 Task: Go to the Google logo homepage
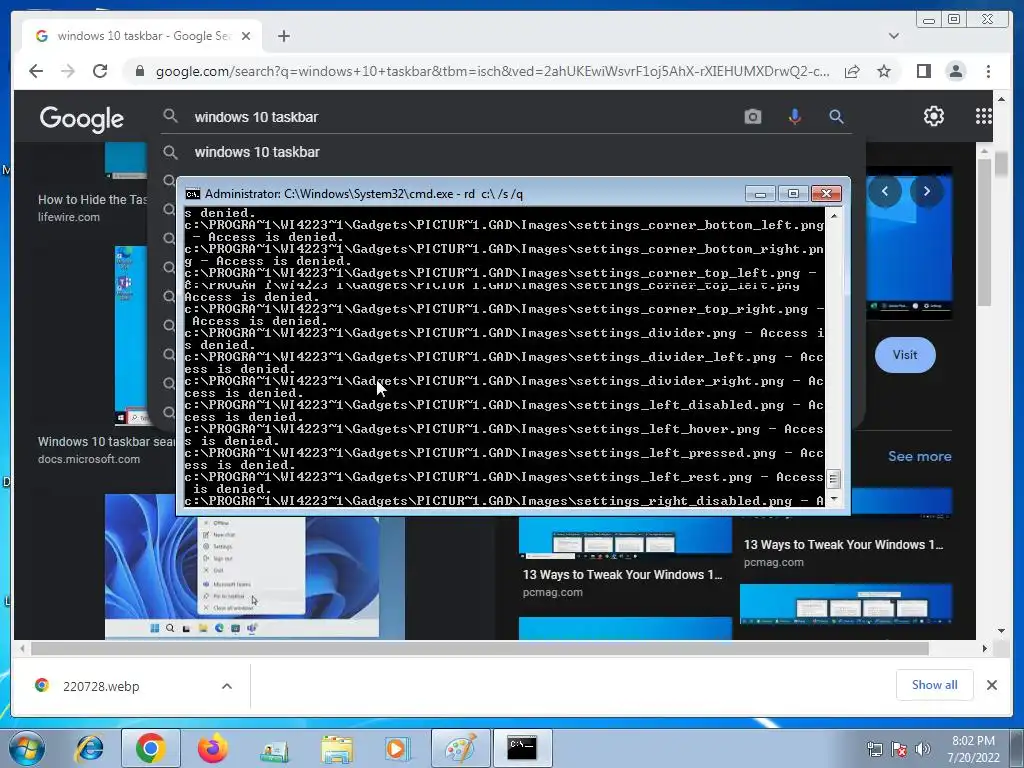tap(82, 118)
